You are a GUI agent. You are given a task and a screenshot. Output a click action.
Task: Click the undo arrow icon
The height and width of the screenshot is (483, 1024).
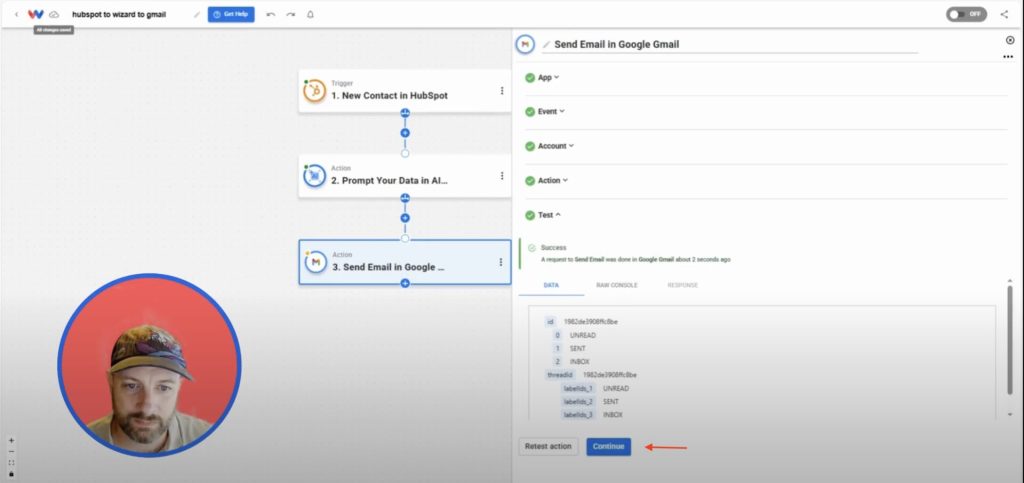[x=271, y=14]
